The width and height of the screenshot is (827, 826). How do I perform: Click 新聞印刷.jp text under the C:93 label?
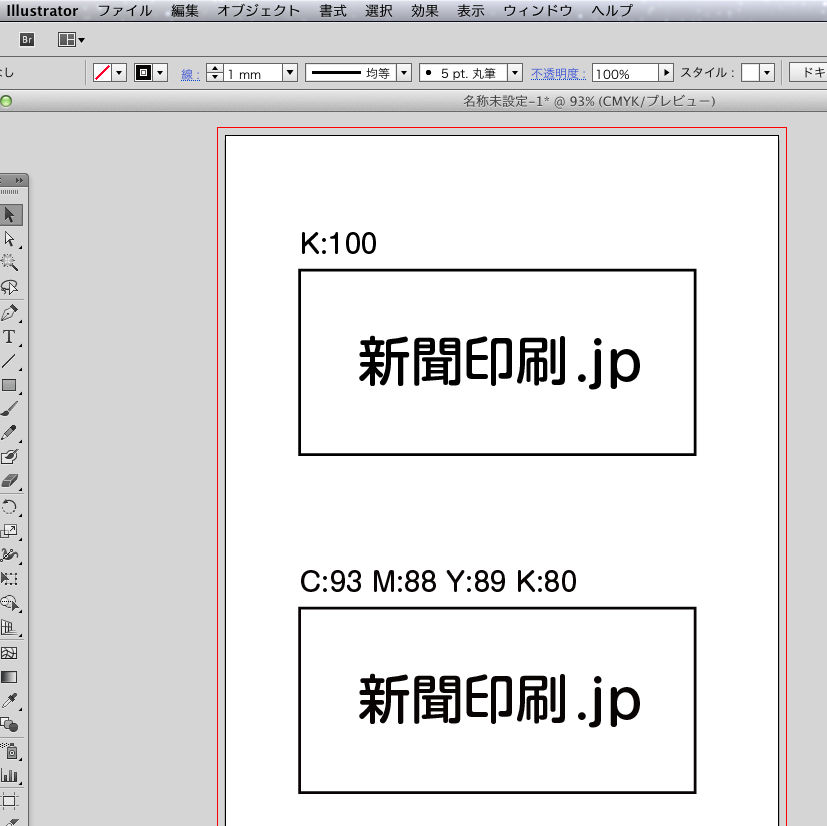pyautogui.click(x=499, y=700)
